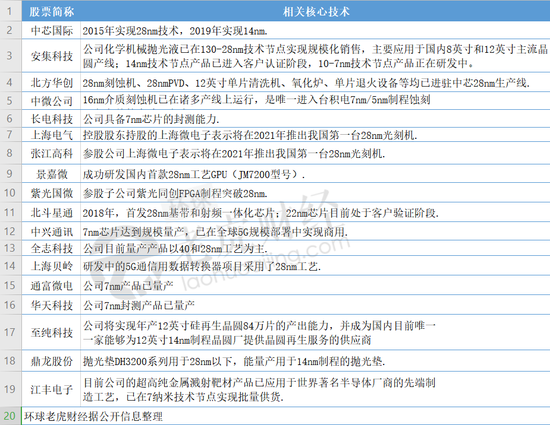
Task: Select row header 6
Action: [11, 119]
